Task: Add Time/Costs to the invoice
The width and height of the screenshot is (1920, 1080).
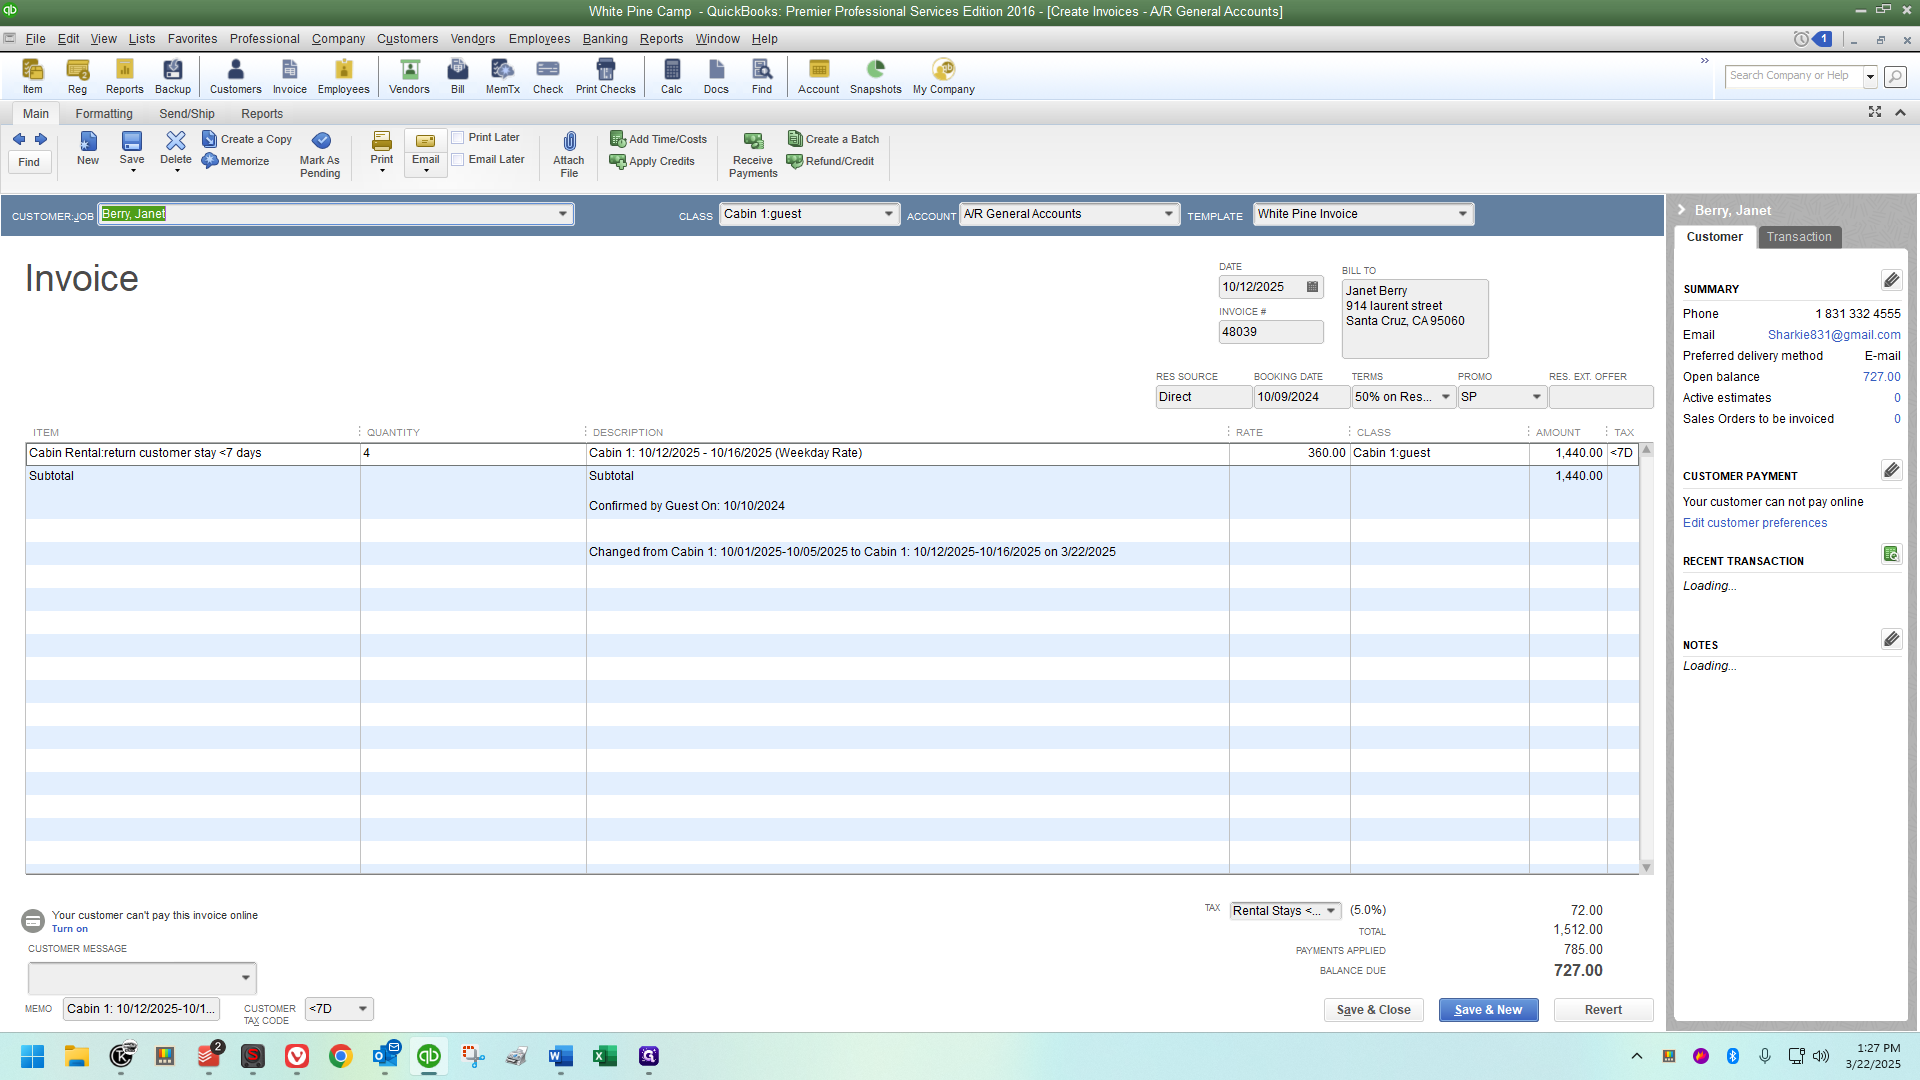Action: [659, 139]
